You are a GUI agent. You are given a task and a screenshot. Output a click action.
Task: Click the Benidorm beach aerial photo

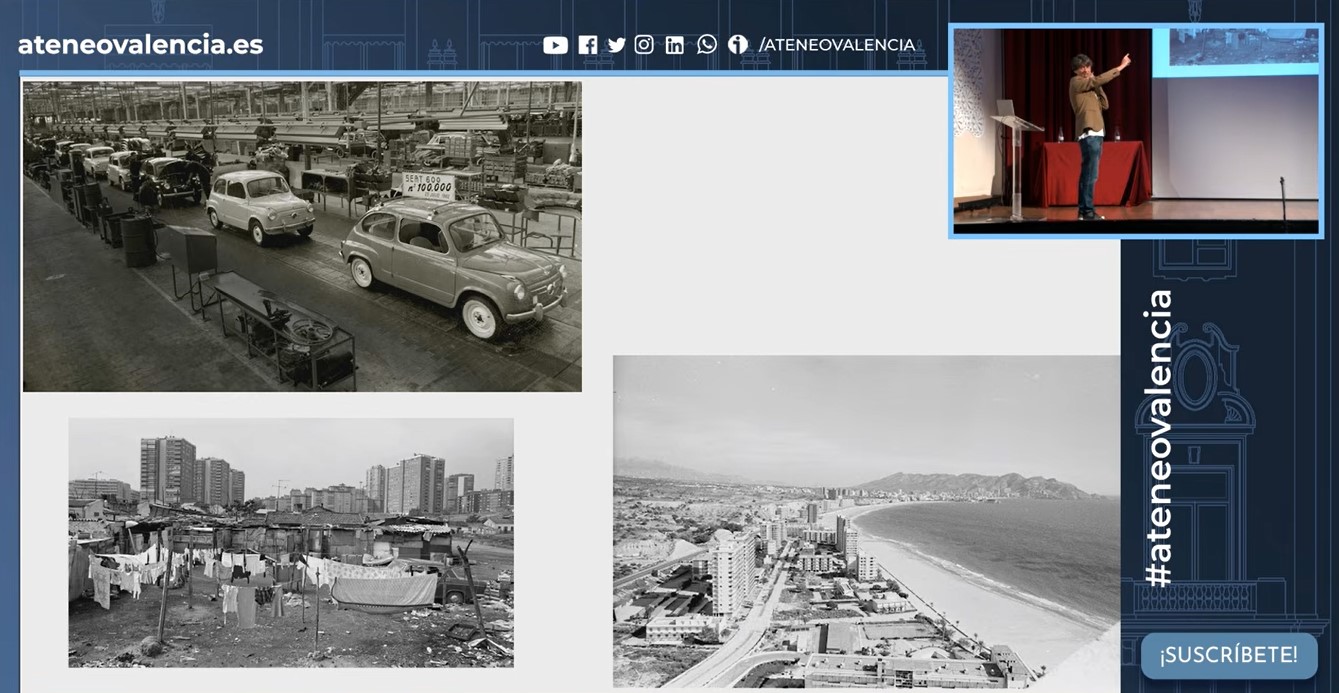[866, 521]
